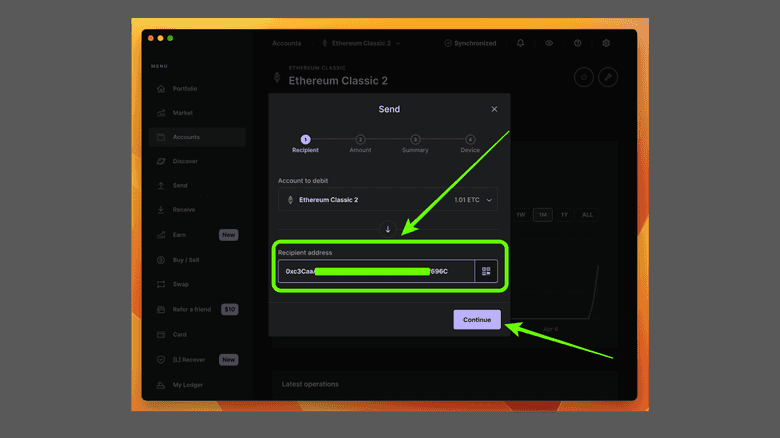The height and width of the screenshot is (438, 780).
Task: Toggle discreet mode eye icon
Action: (549, 44)
